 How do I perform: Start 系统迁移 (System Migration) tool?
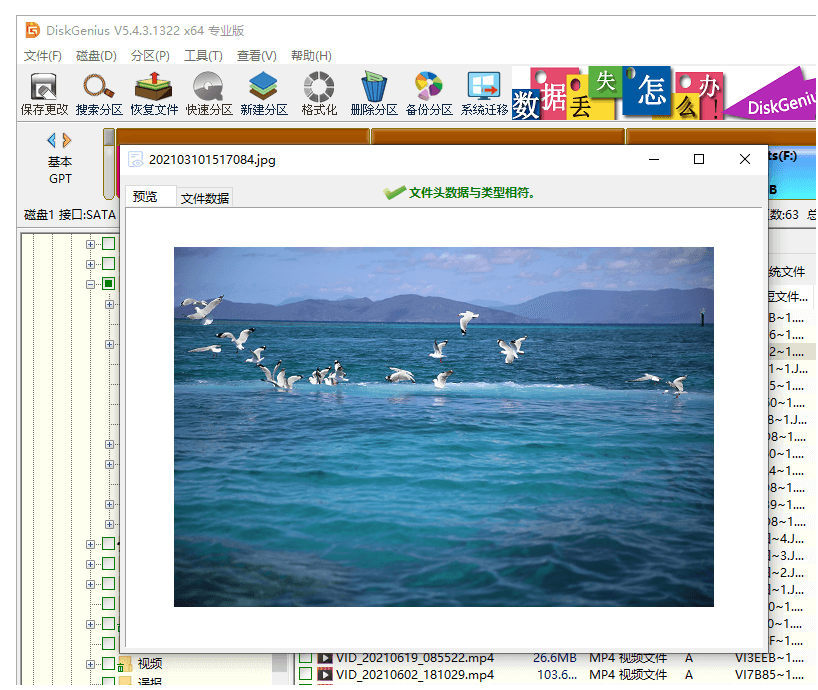click(484, 94)
